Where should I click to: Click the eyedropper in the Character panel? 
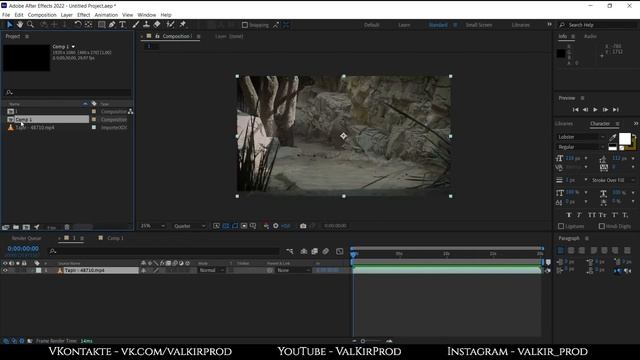(612, 138)
